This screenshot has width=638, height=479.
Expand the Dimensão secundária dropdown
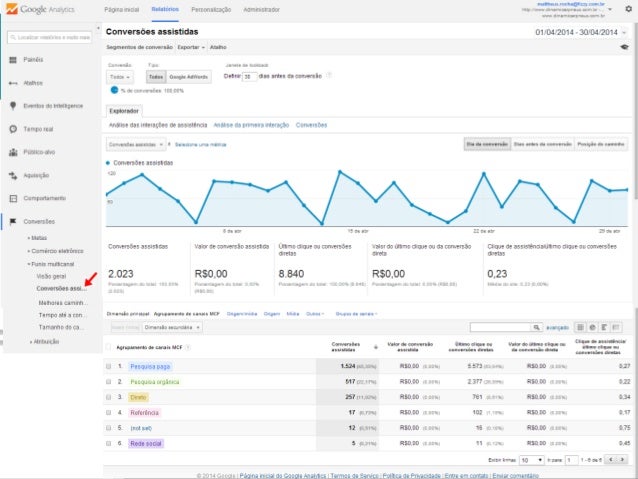169,327
